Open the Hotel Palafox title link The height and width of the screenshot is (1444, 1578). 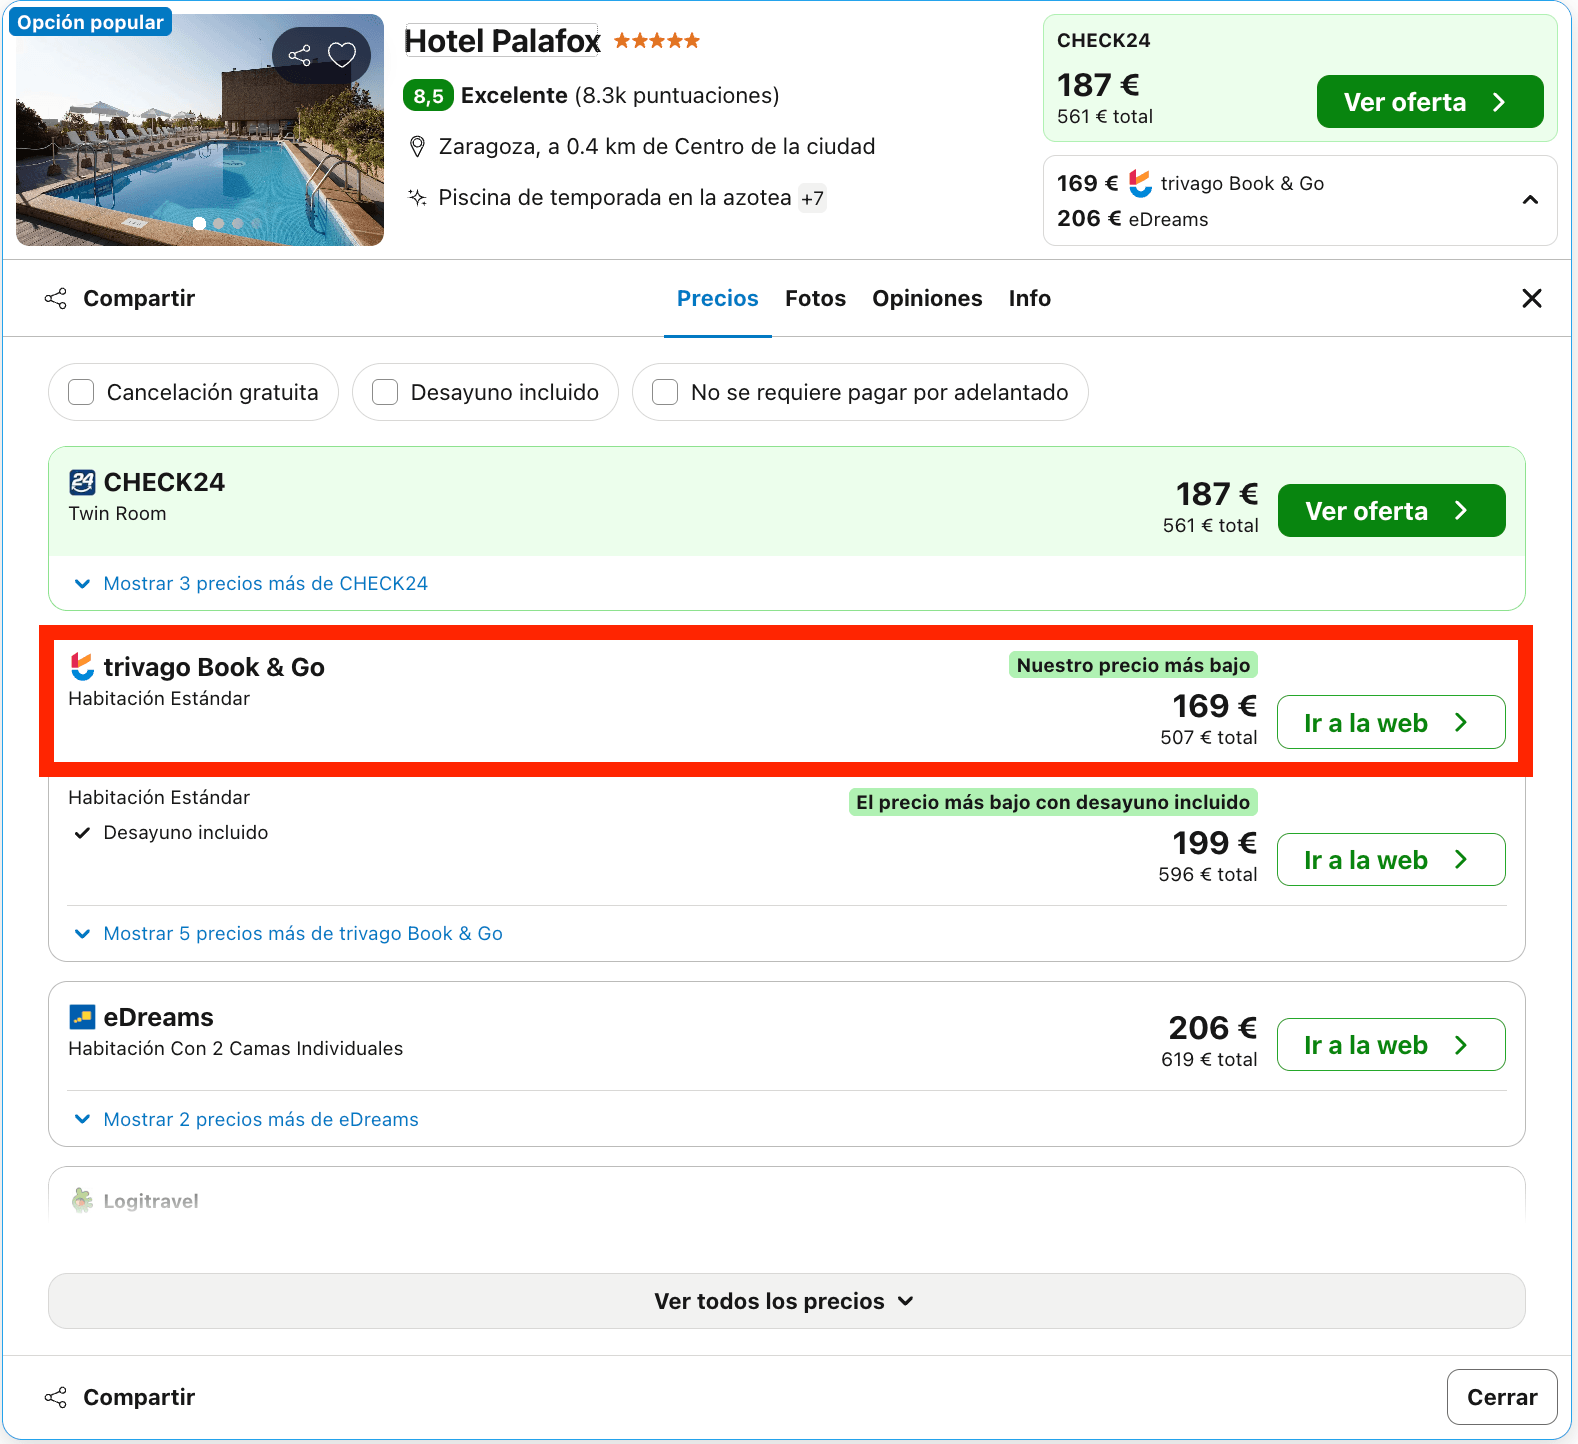[x=502, y=41]
